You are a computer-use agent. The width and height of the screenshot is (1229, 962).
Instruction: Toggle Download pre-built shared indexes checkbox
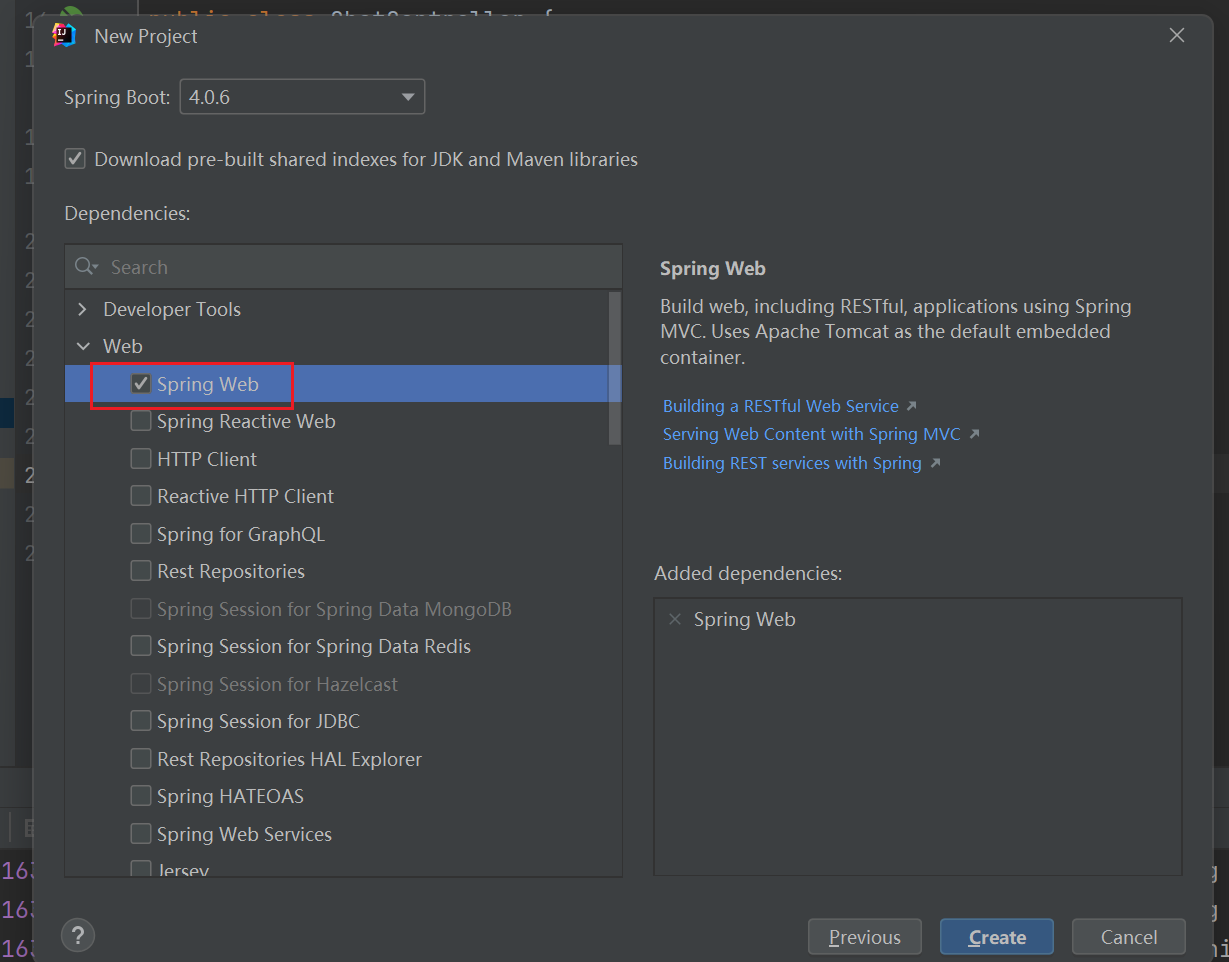point(75,159)
